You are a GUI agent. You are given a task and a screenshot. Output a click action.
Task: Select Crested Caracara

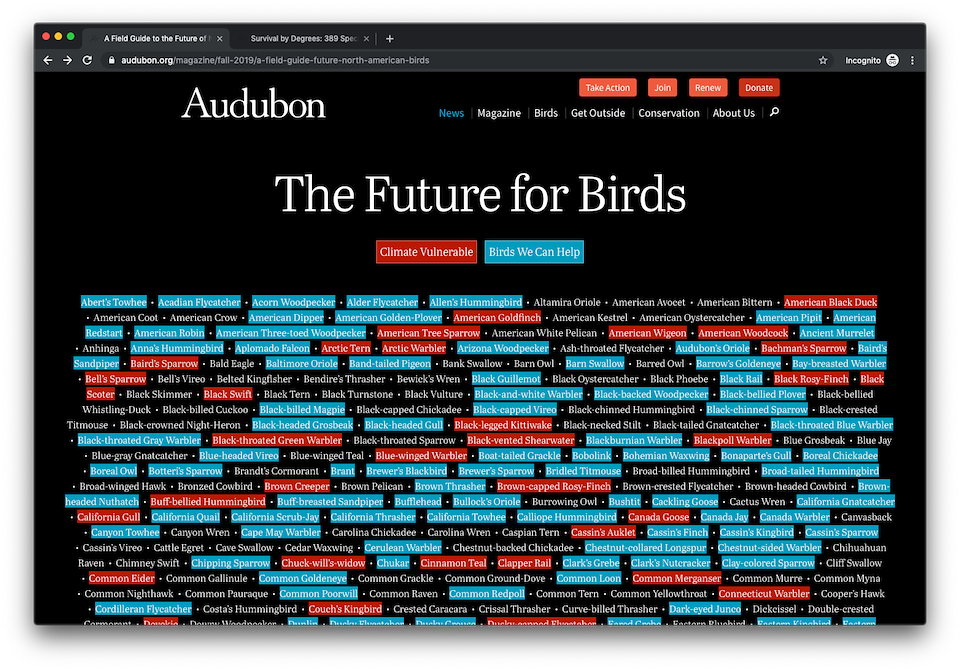[430, 608]
